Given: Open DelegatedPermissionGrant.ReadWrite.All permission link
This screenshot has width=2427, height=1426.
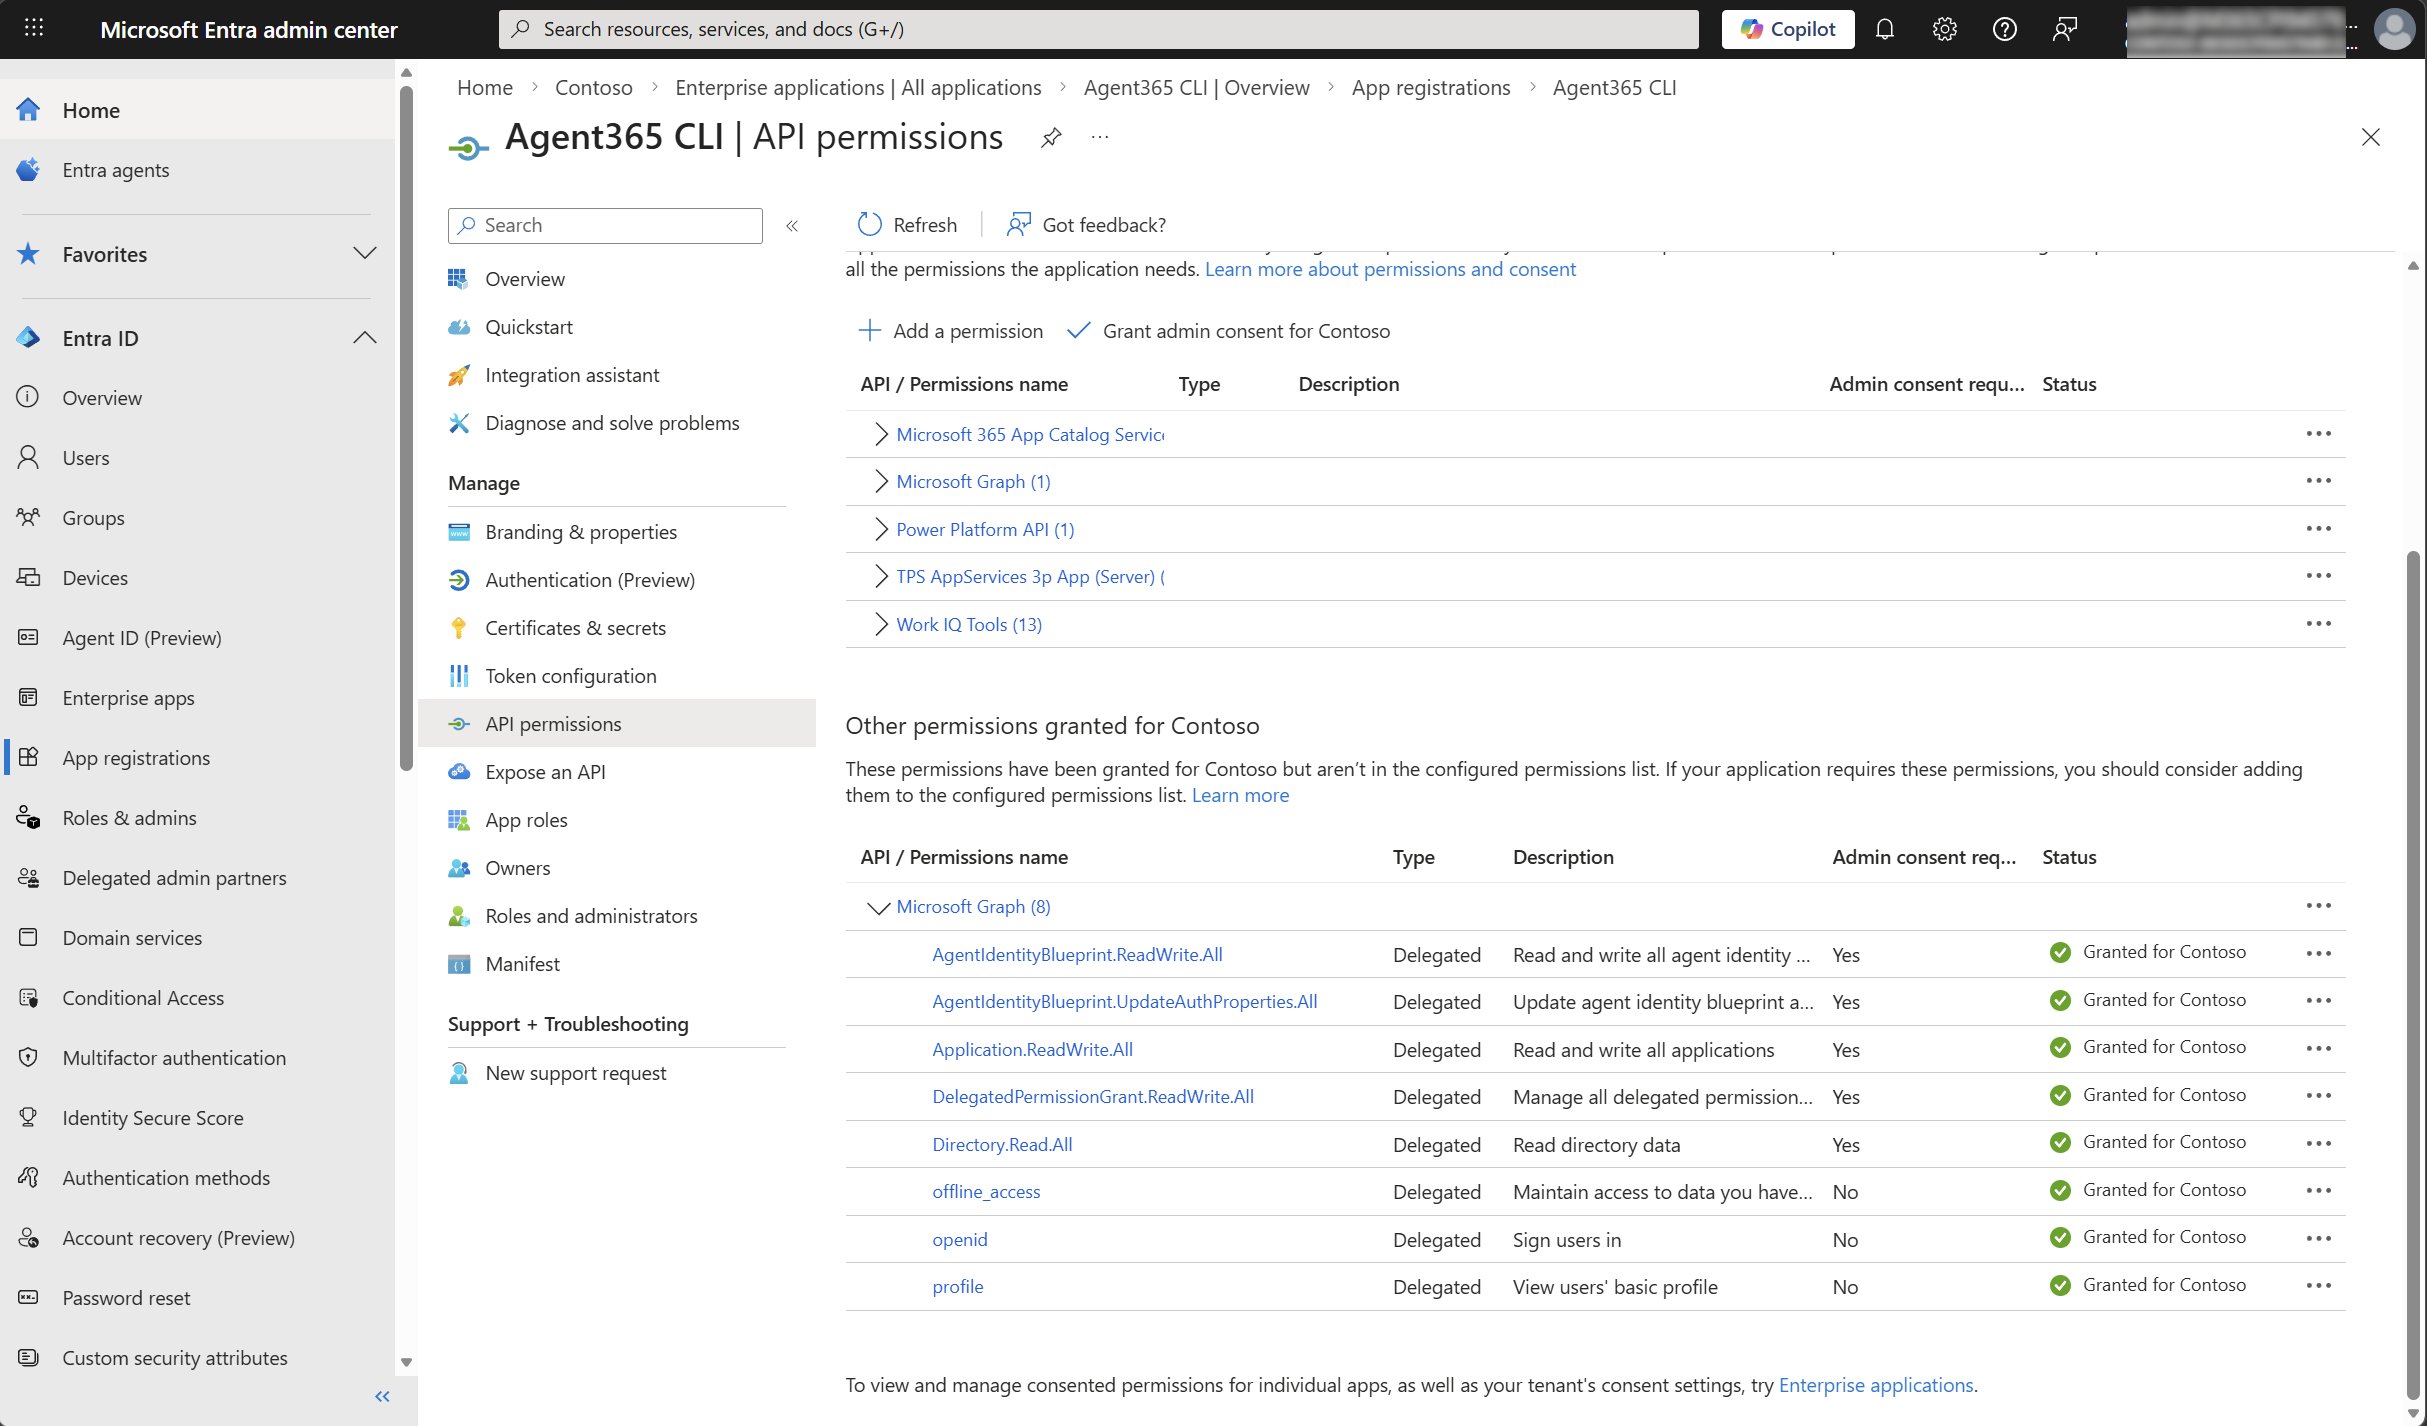Looking at the screenshot, I should point(1093,1096).
